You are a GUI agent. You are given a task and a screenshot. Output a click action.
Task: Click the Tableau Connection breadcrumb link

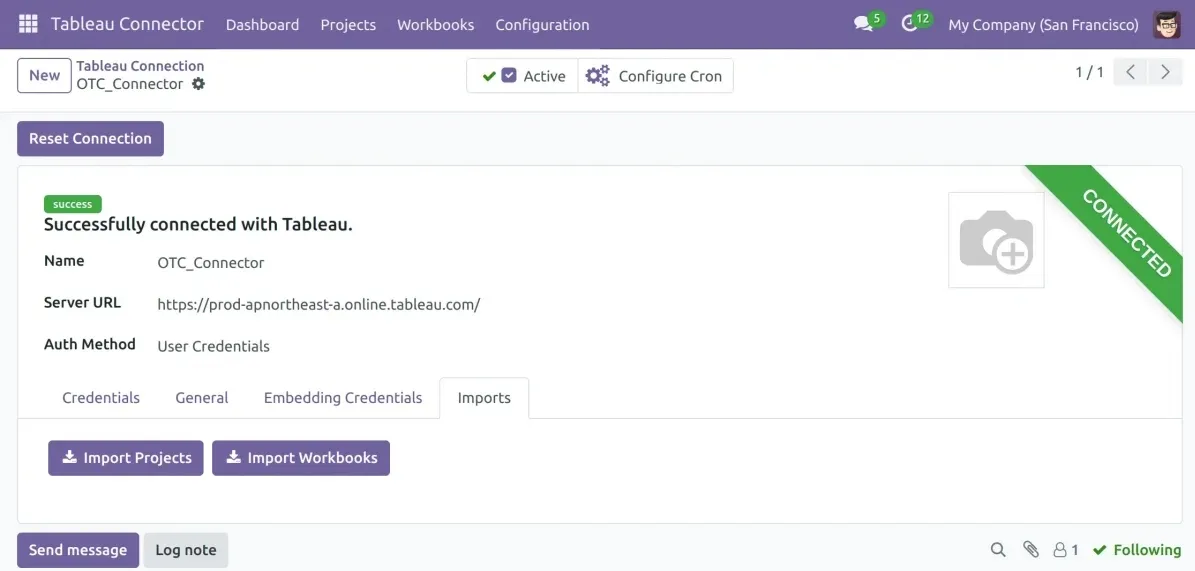[140, 66]
